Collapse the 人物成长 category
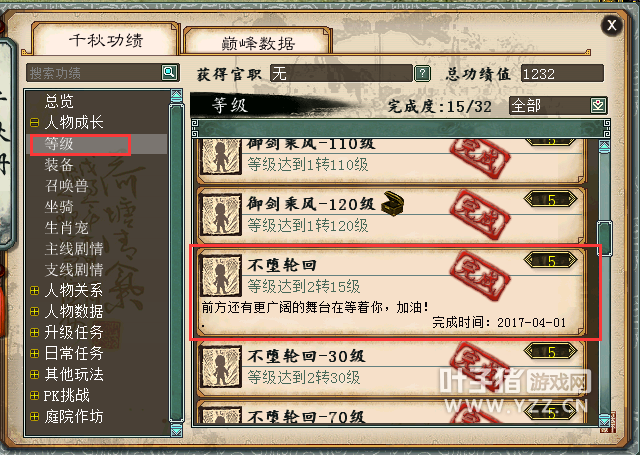The image size is (640, 455). coord(35,122)
